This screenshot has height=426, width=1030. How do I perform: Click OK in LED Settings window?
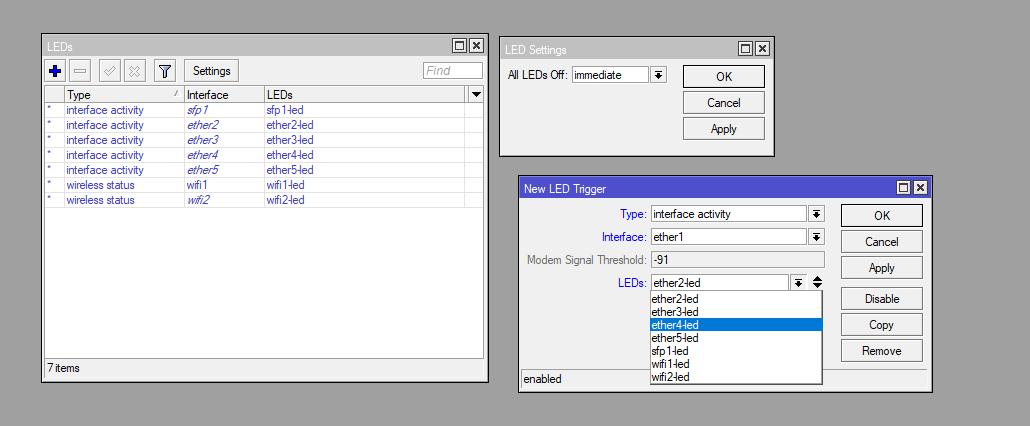724,76
